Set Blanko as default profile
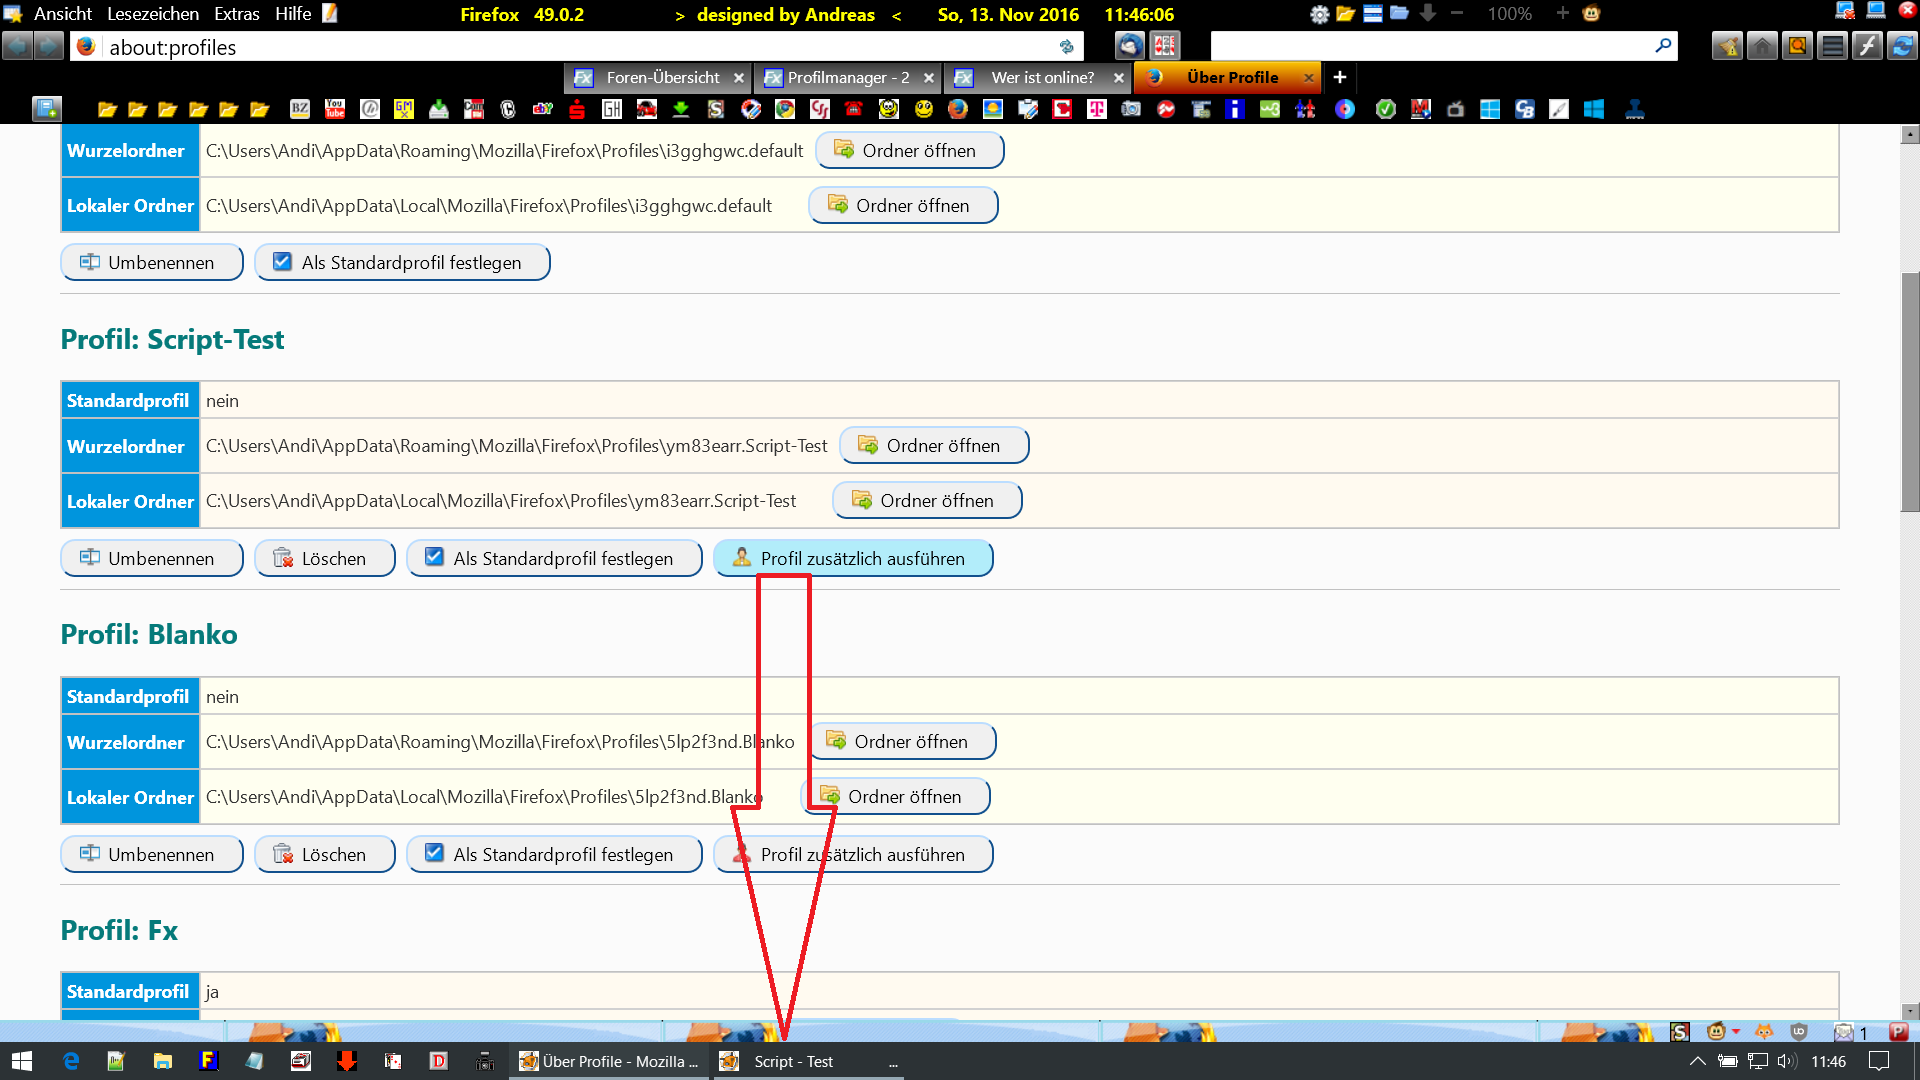 [x=554, y=854]
